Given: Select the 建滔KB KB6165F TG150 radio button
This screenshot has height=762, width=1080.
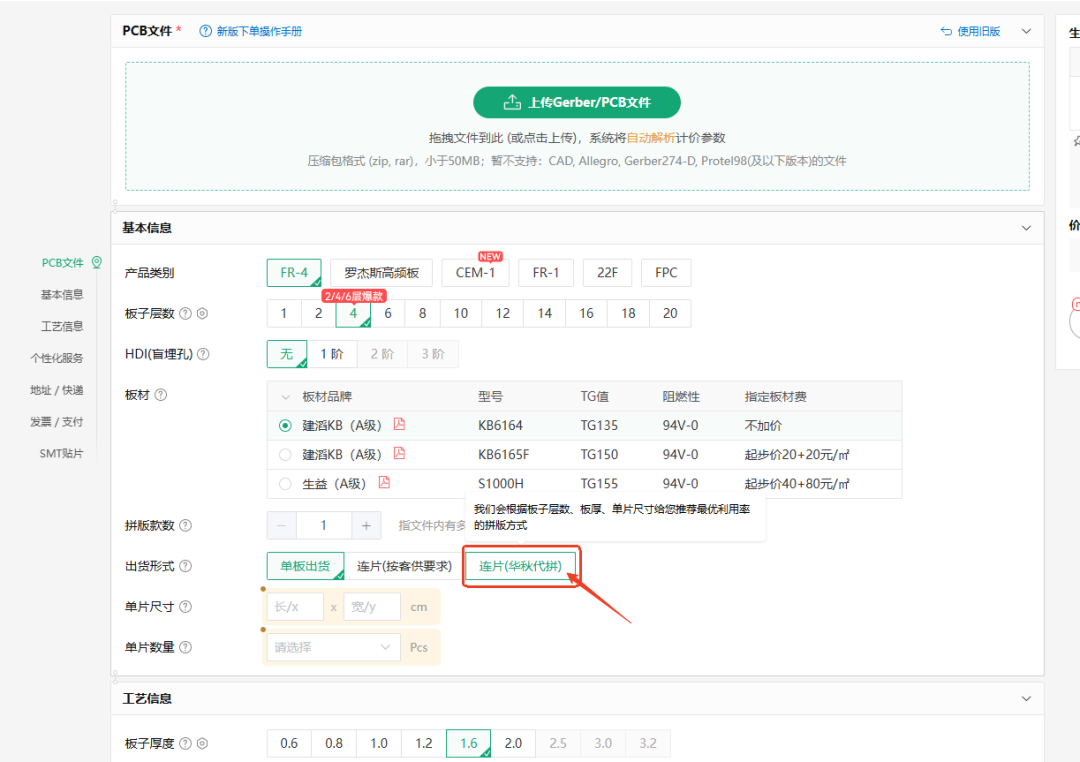Looking at the screenshot, I should pyautogui.click(x=285, y=455).
